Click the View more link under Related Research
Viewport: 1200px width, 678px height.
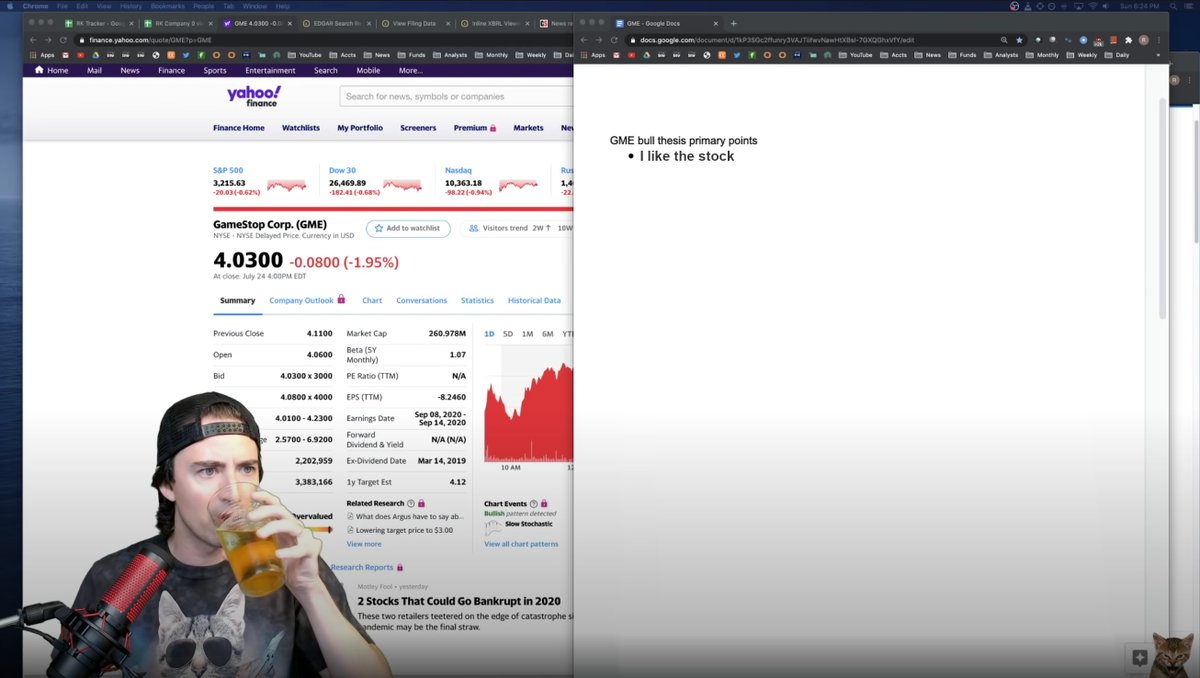pos(364,544)
